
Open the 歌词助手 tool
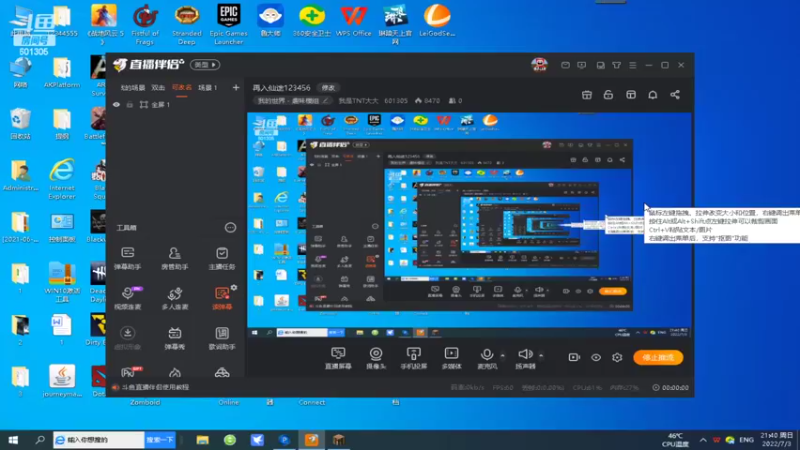pyautogui.click(x=222, y=338)
